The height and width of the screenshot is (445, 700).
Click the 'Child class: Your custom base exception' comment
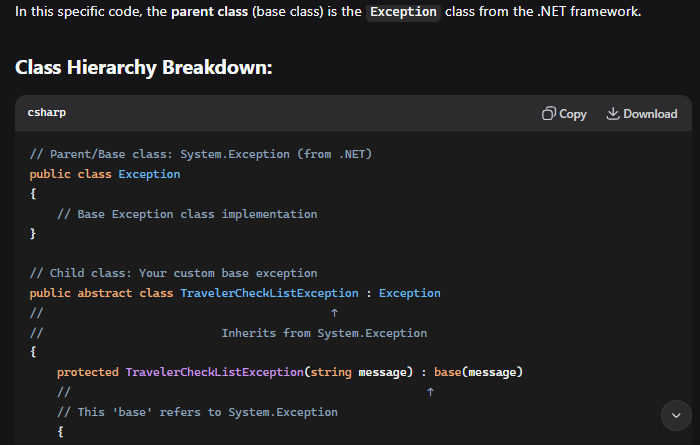[173, 273]
